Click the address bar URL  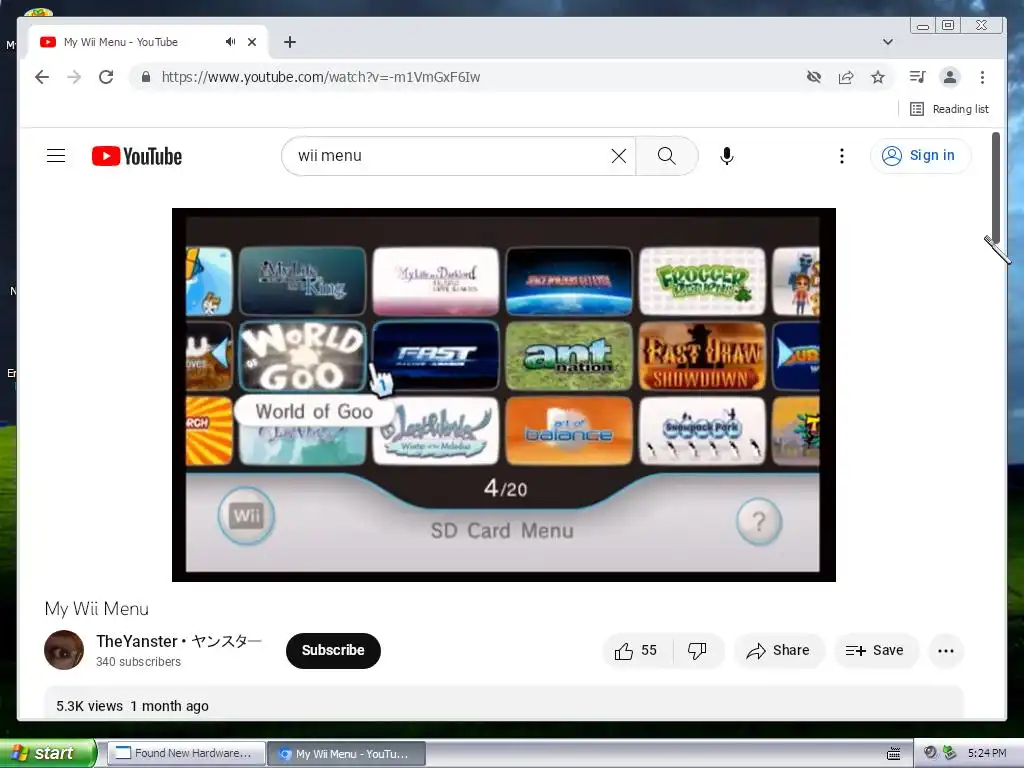tap(321, 77)
